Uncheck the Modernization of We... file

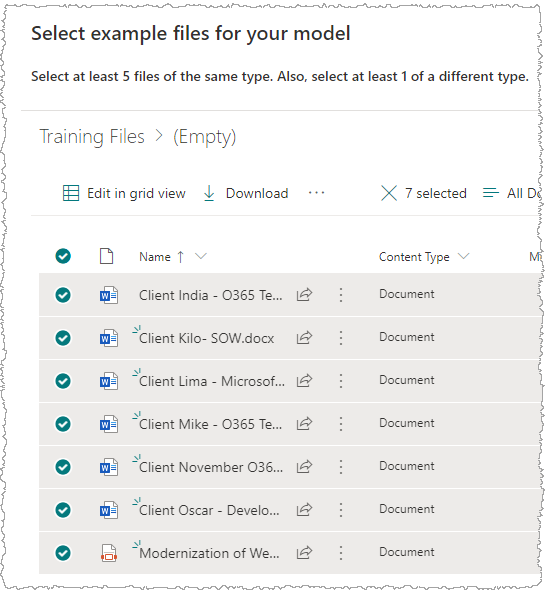(x=63, y=553)
